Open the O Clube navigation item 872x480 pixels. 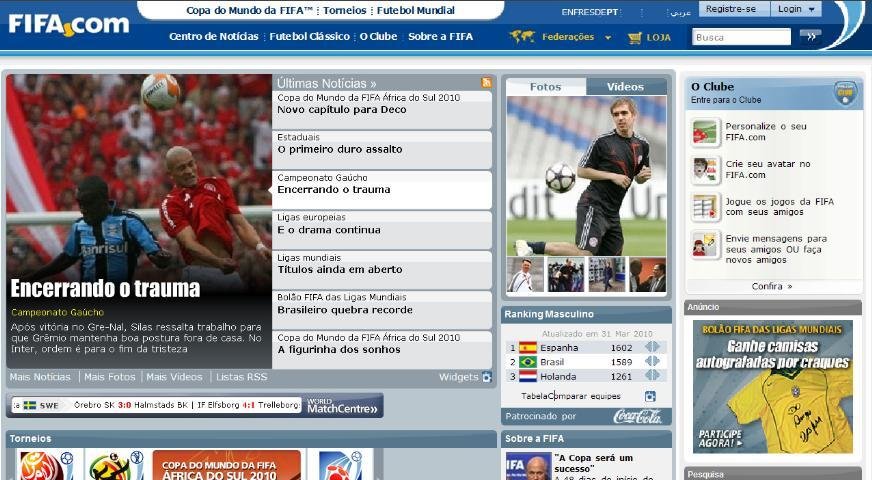tap(378, 37)
